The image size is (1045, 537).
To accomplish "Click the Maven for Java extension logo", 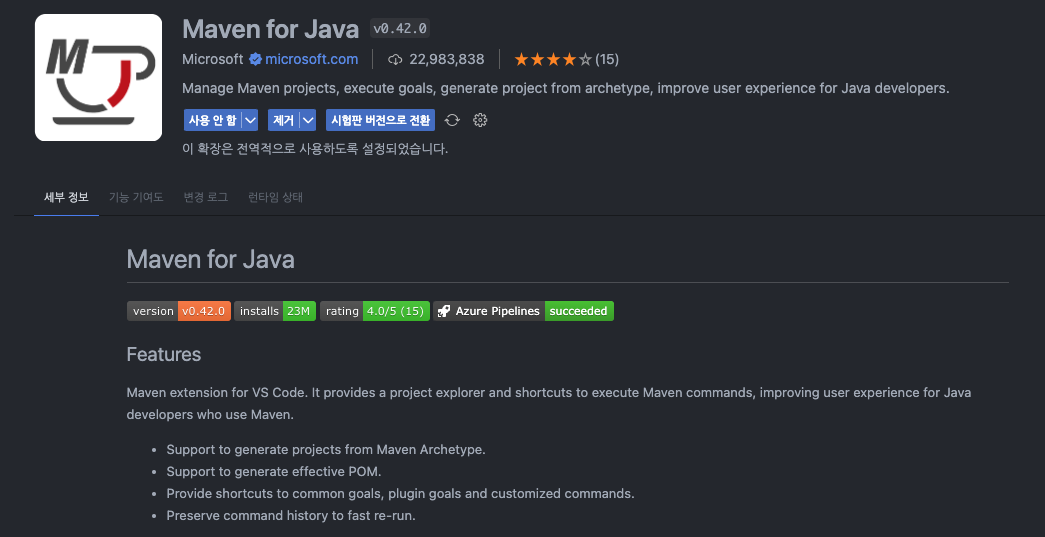I will click(98, 78).
